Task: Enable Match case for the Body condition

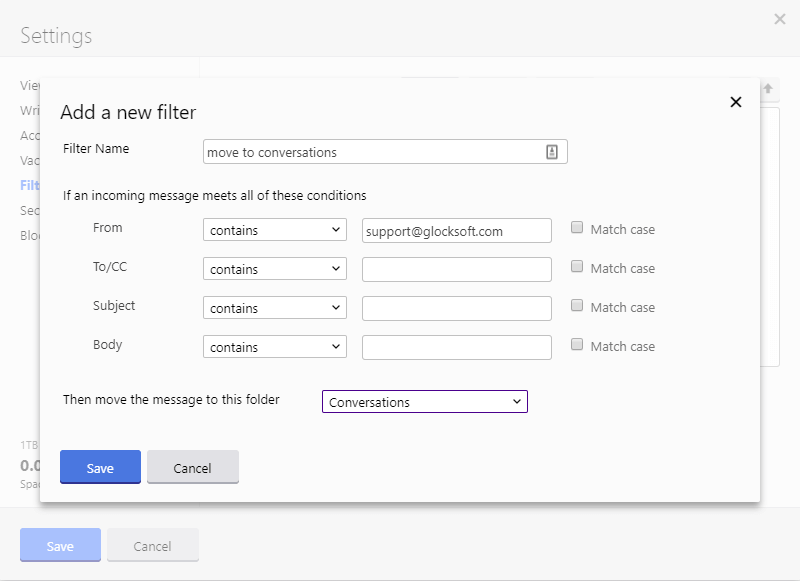Action: pos(577,345)
